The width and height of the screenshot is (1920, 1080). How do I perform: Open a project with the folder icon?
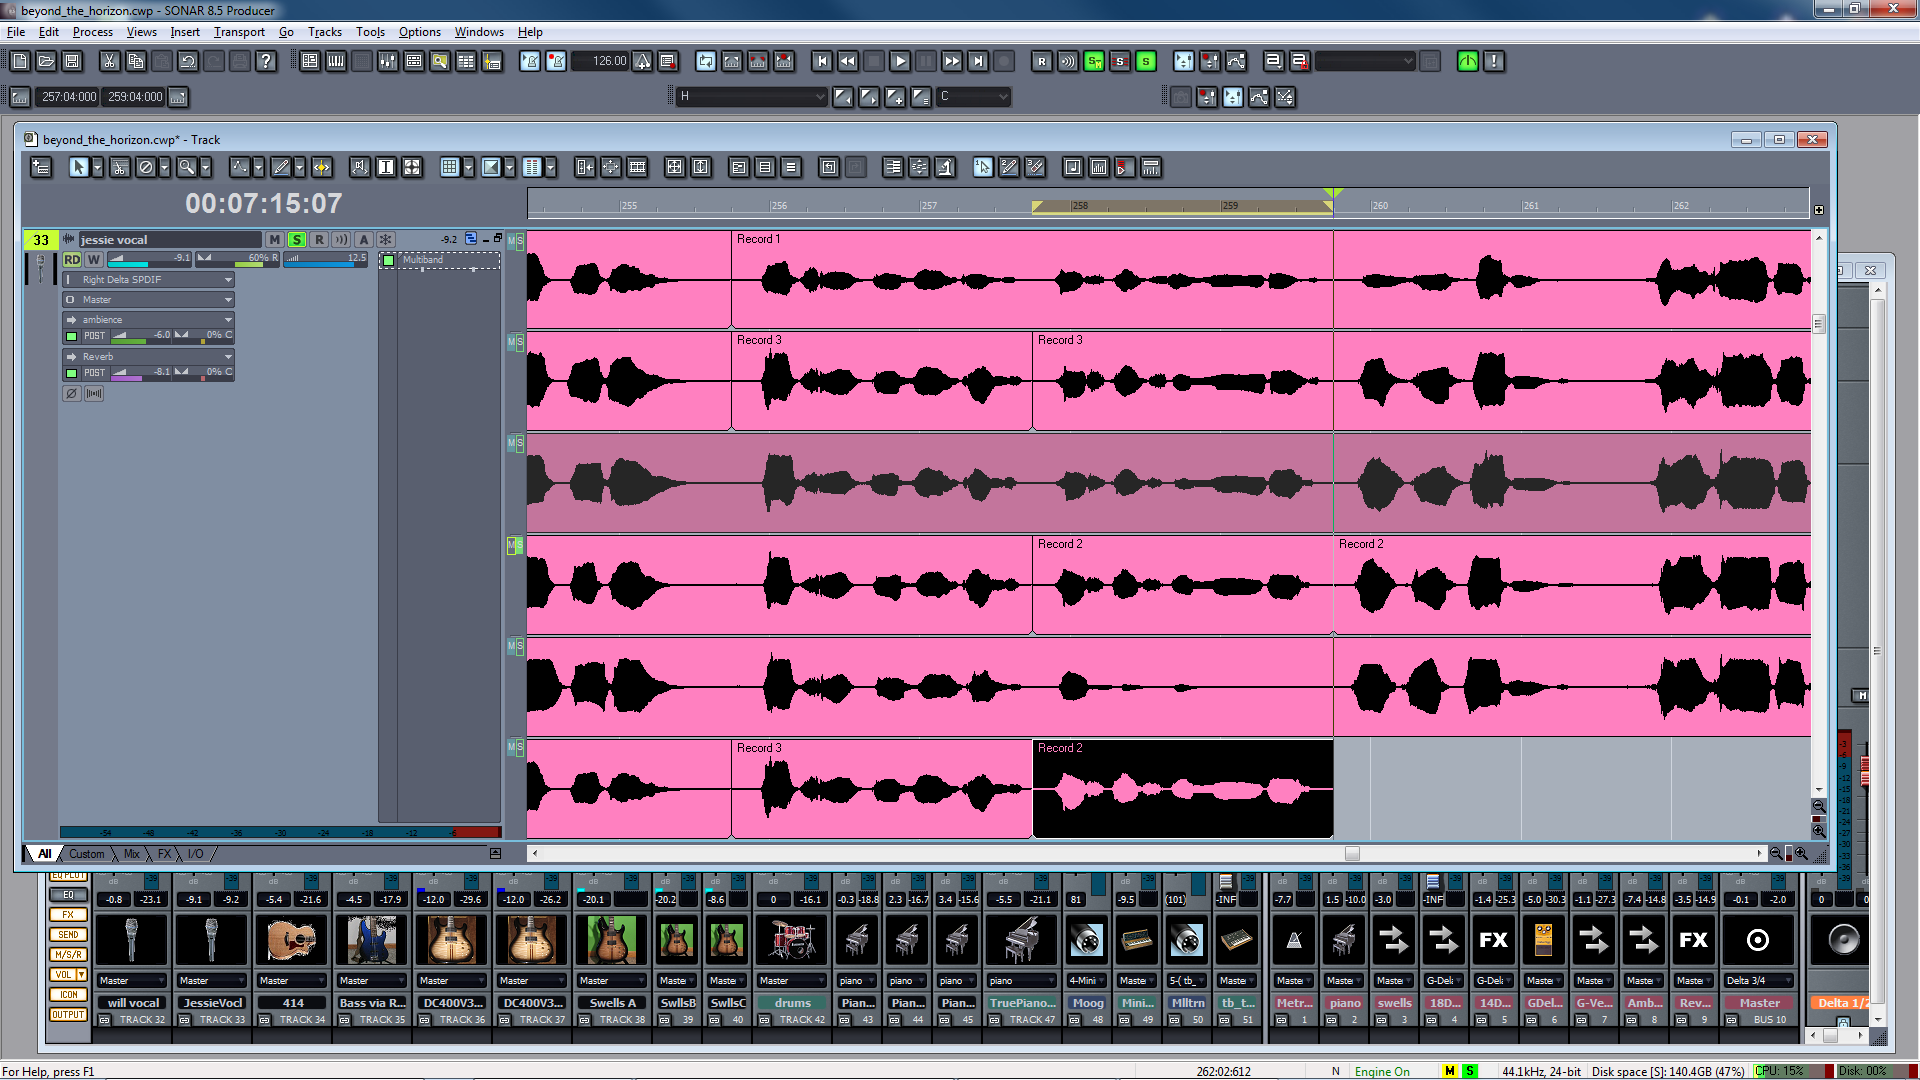tap(46, 61)
